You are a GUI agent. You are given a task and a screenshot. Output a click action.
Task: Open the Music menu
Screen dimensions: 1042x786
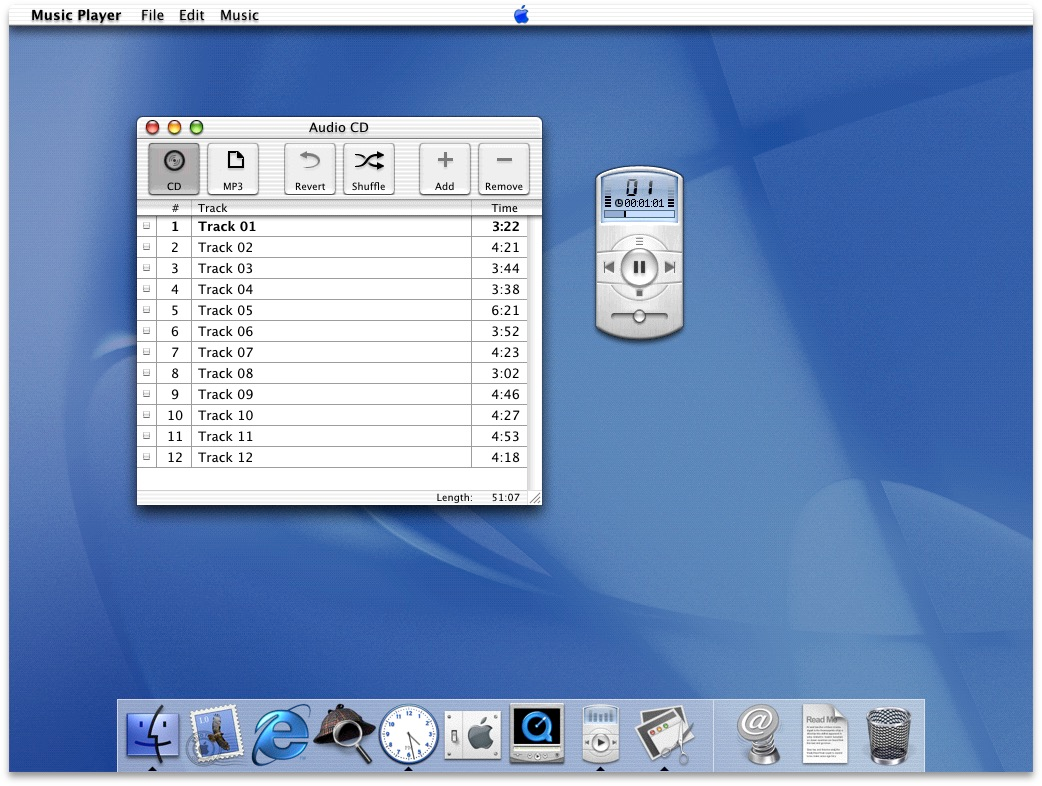pos(239,15)
